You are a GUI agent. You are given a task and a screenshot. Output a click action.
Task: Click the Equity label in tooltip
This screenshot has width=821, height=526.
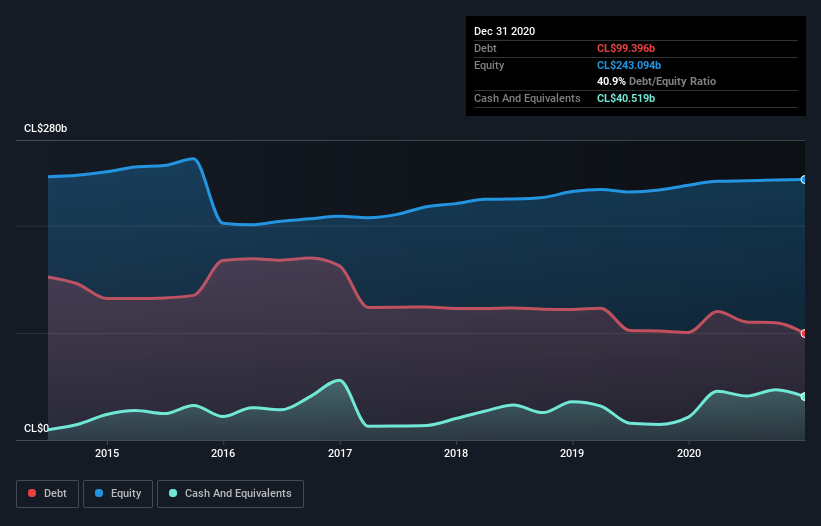click(489, 65)
